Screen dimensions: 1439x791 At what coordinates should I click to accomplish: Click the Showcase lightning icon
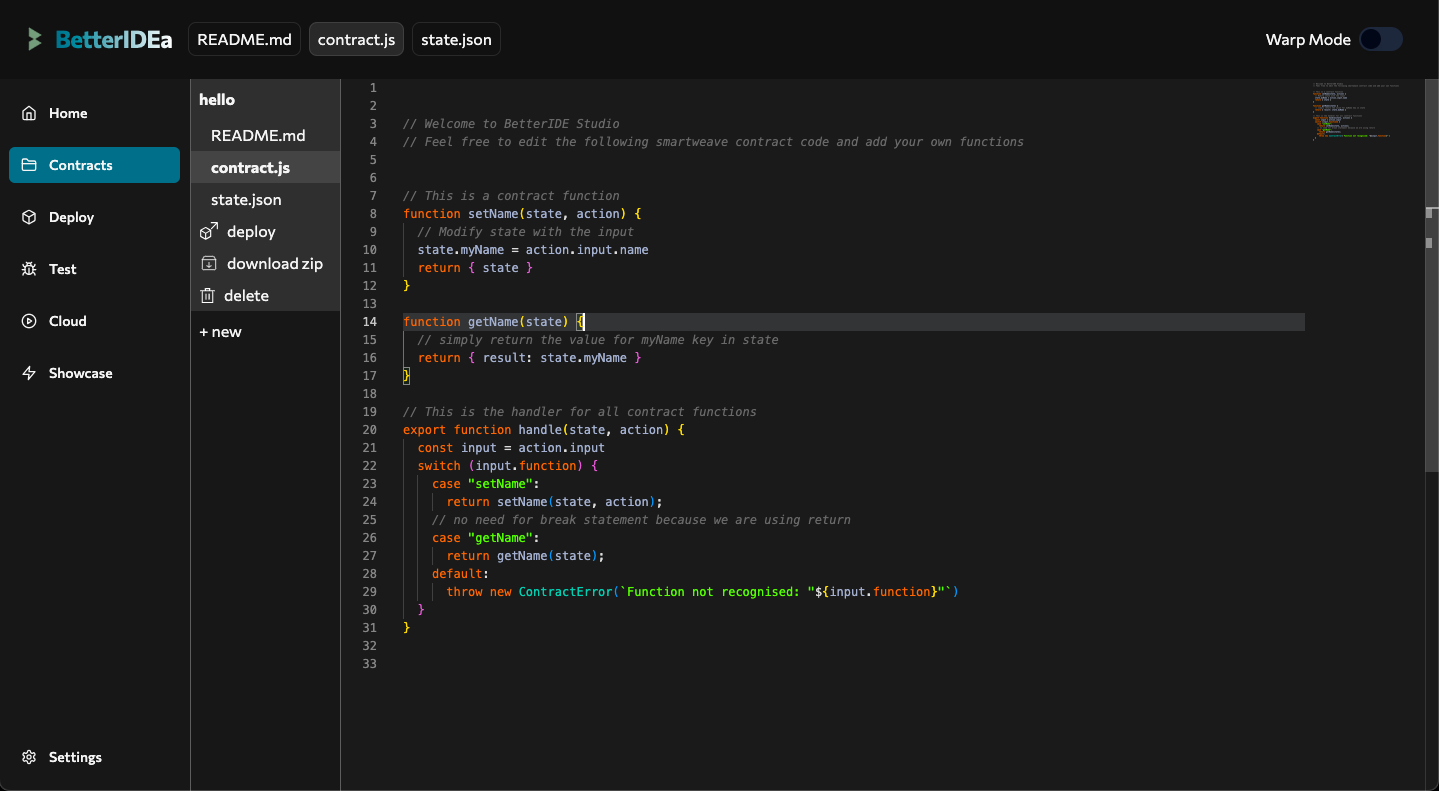pyautogui.click(x=29, y=373)
